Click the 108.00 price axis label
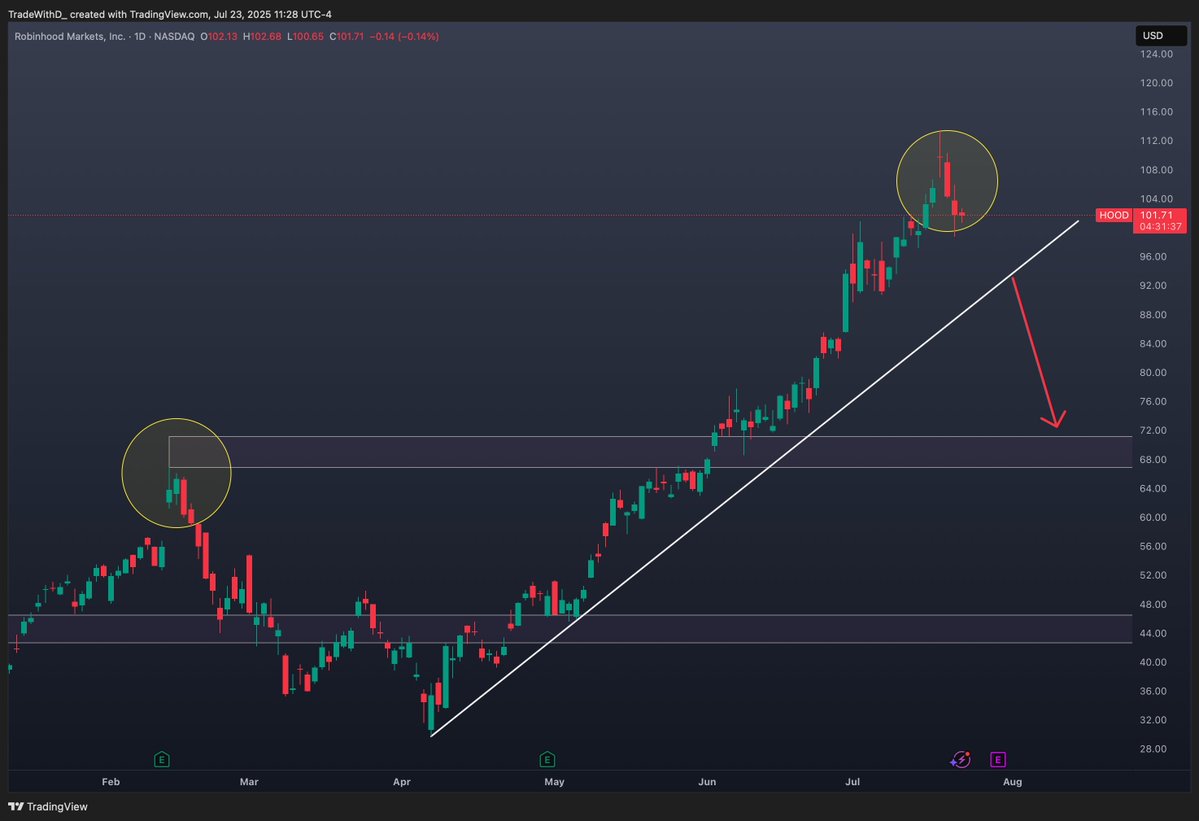 tap(1156, 170)
